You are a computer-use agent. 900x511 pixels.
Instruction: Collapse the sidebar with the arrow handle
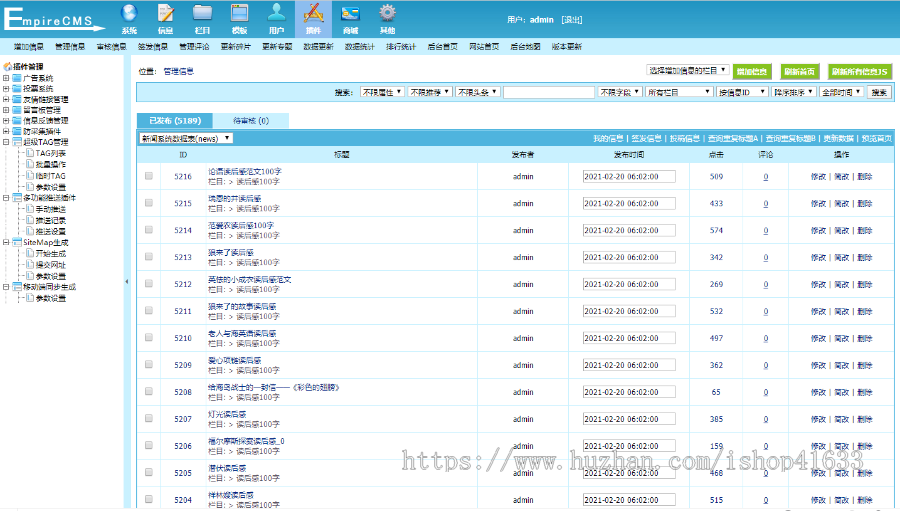(x=127, y=281)
